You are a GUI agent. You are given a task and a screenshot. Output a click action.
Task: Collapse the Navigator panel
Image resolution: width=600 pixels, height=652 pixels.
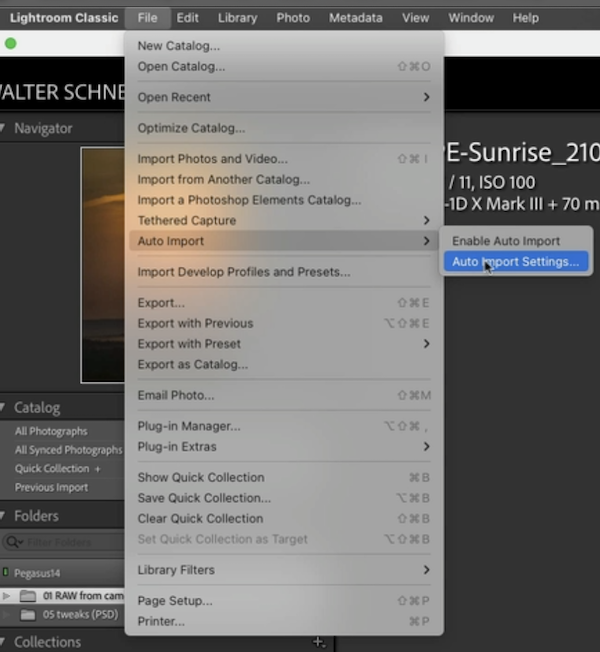5,128
